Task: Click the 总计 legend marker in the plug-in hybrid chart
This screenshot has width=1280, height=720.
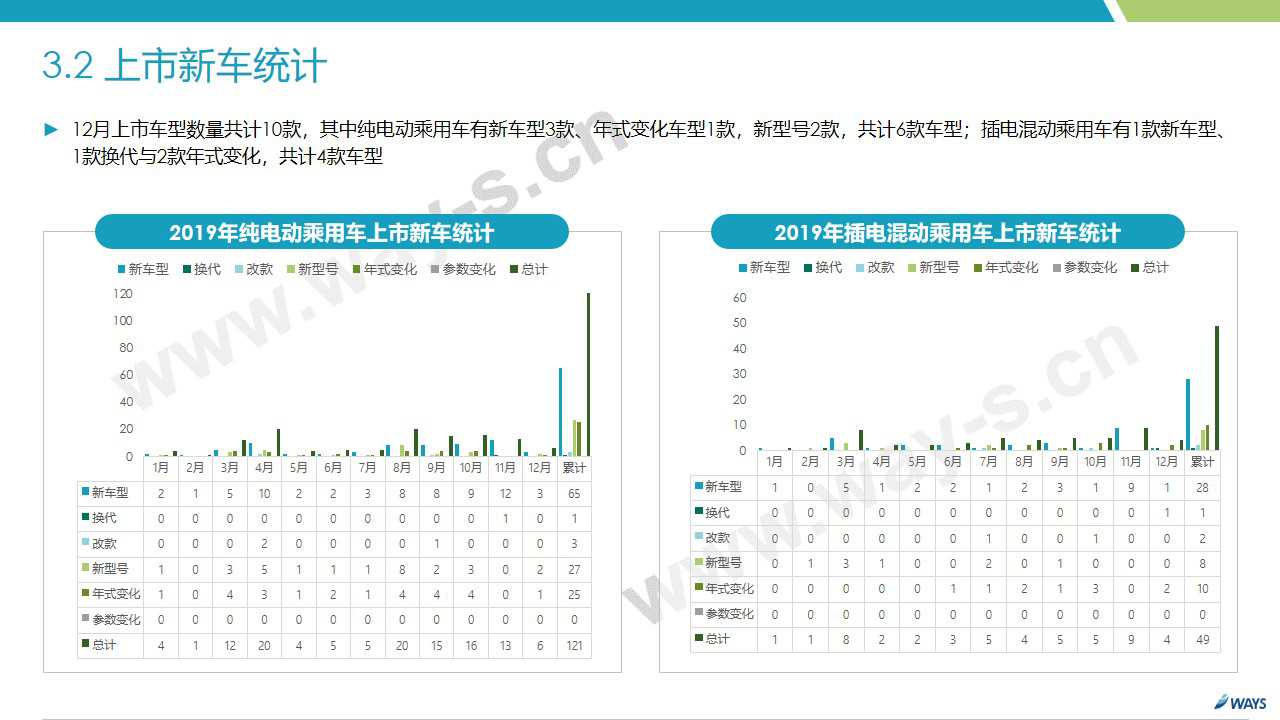Action: [1135, 267]
